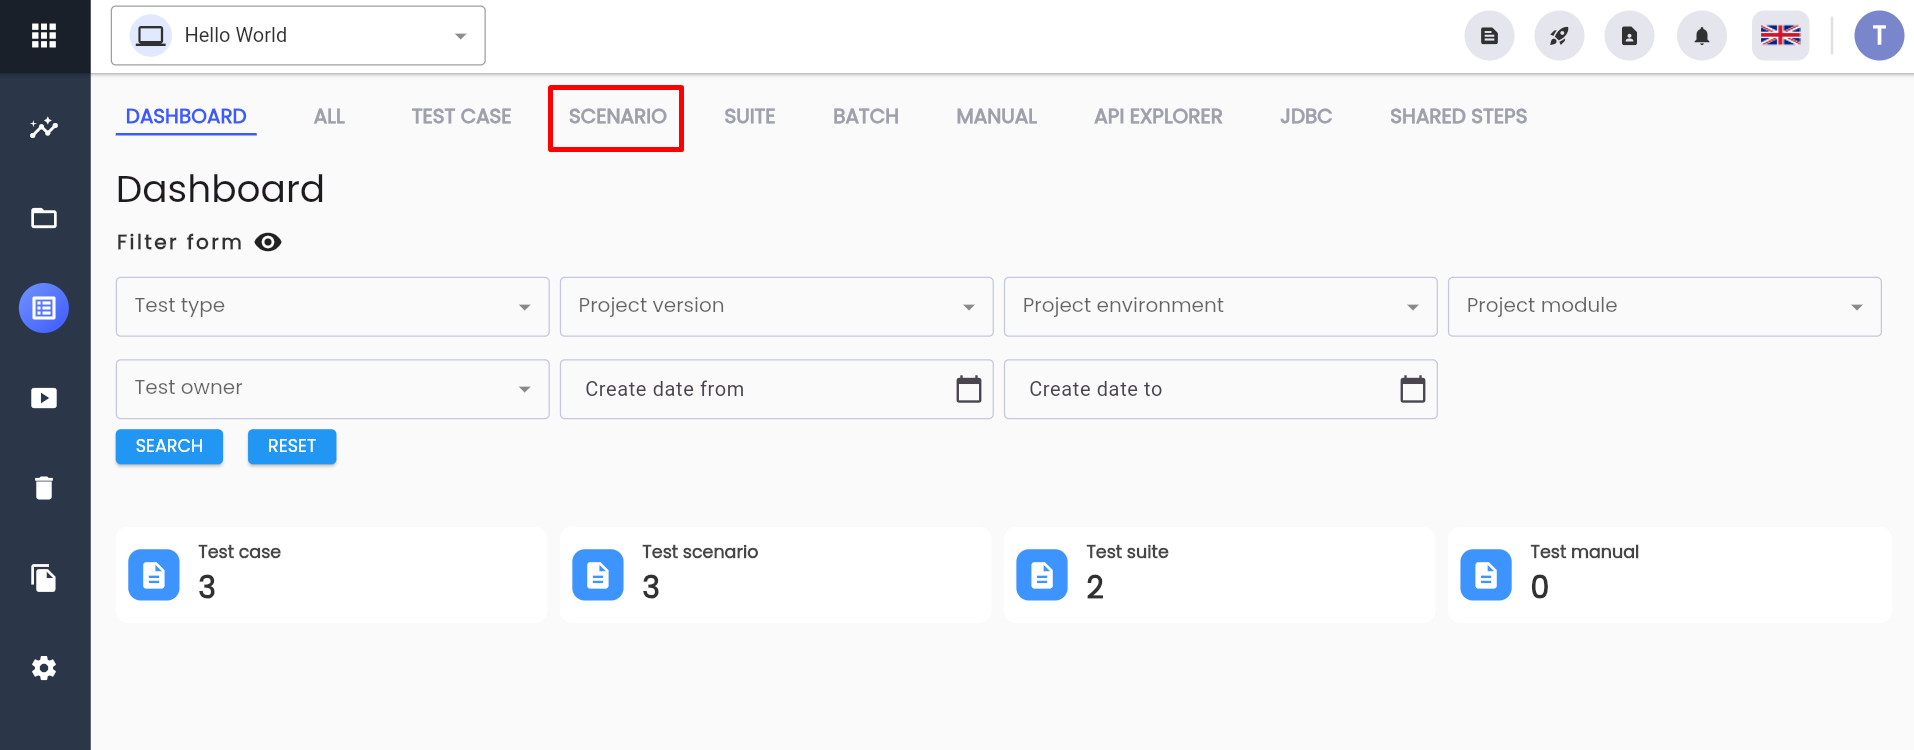Expand the Project version dropdown
1914x750 pixels.
click(777, 306)
